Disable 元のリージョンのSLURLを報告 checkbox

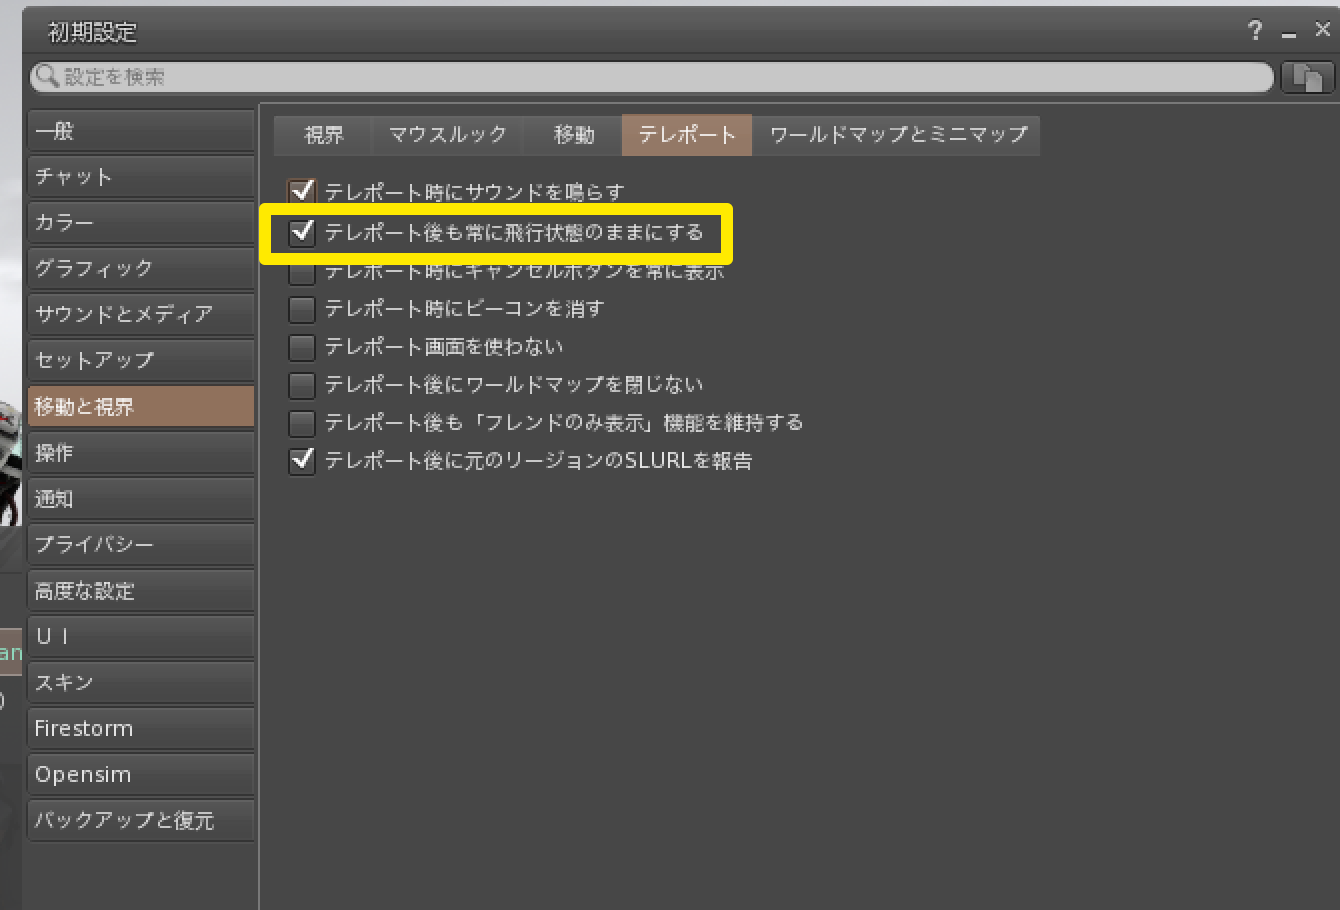[x=302, y=460]
